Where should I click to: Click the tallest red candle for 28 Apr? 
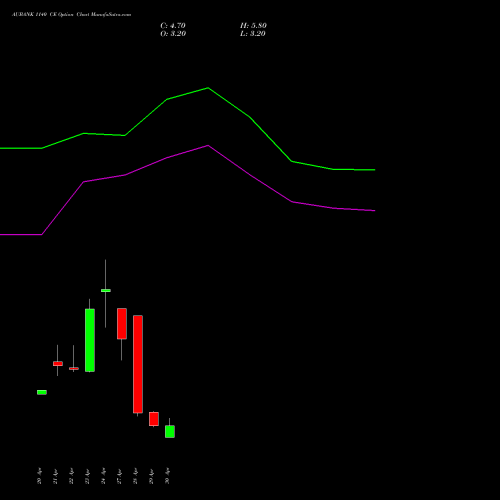[138, 364]
